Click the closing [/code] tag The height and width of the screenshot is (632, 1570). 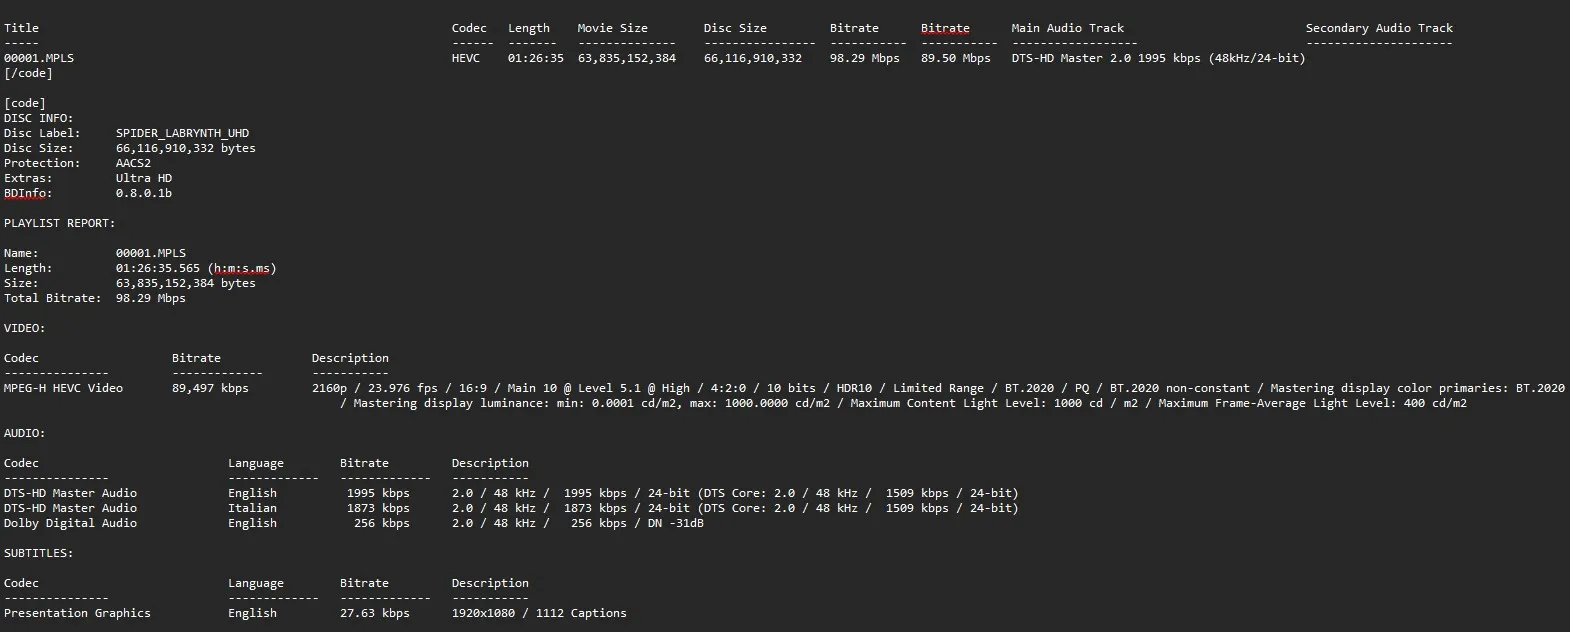(x=28, y=73)
